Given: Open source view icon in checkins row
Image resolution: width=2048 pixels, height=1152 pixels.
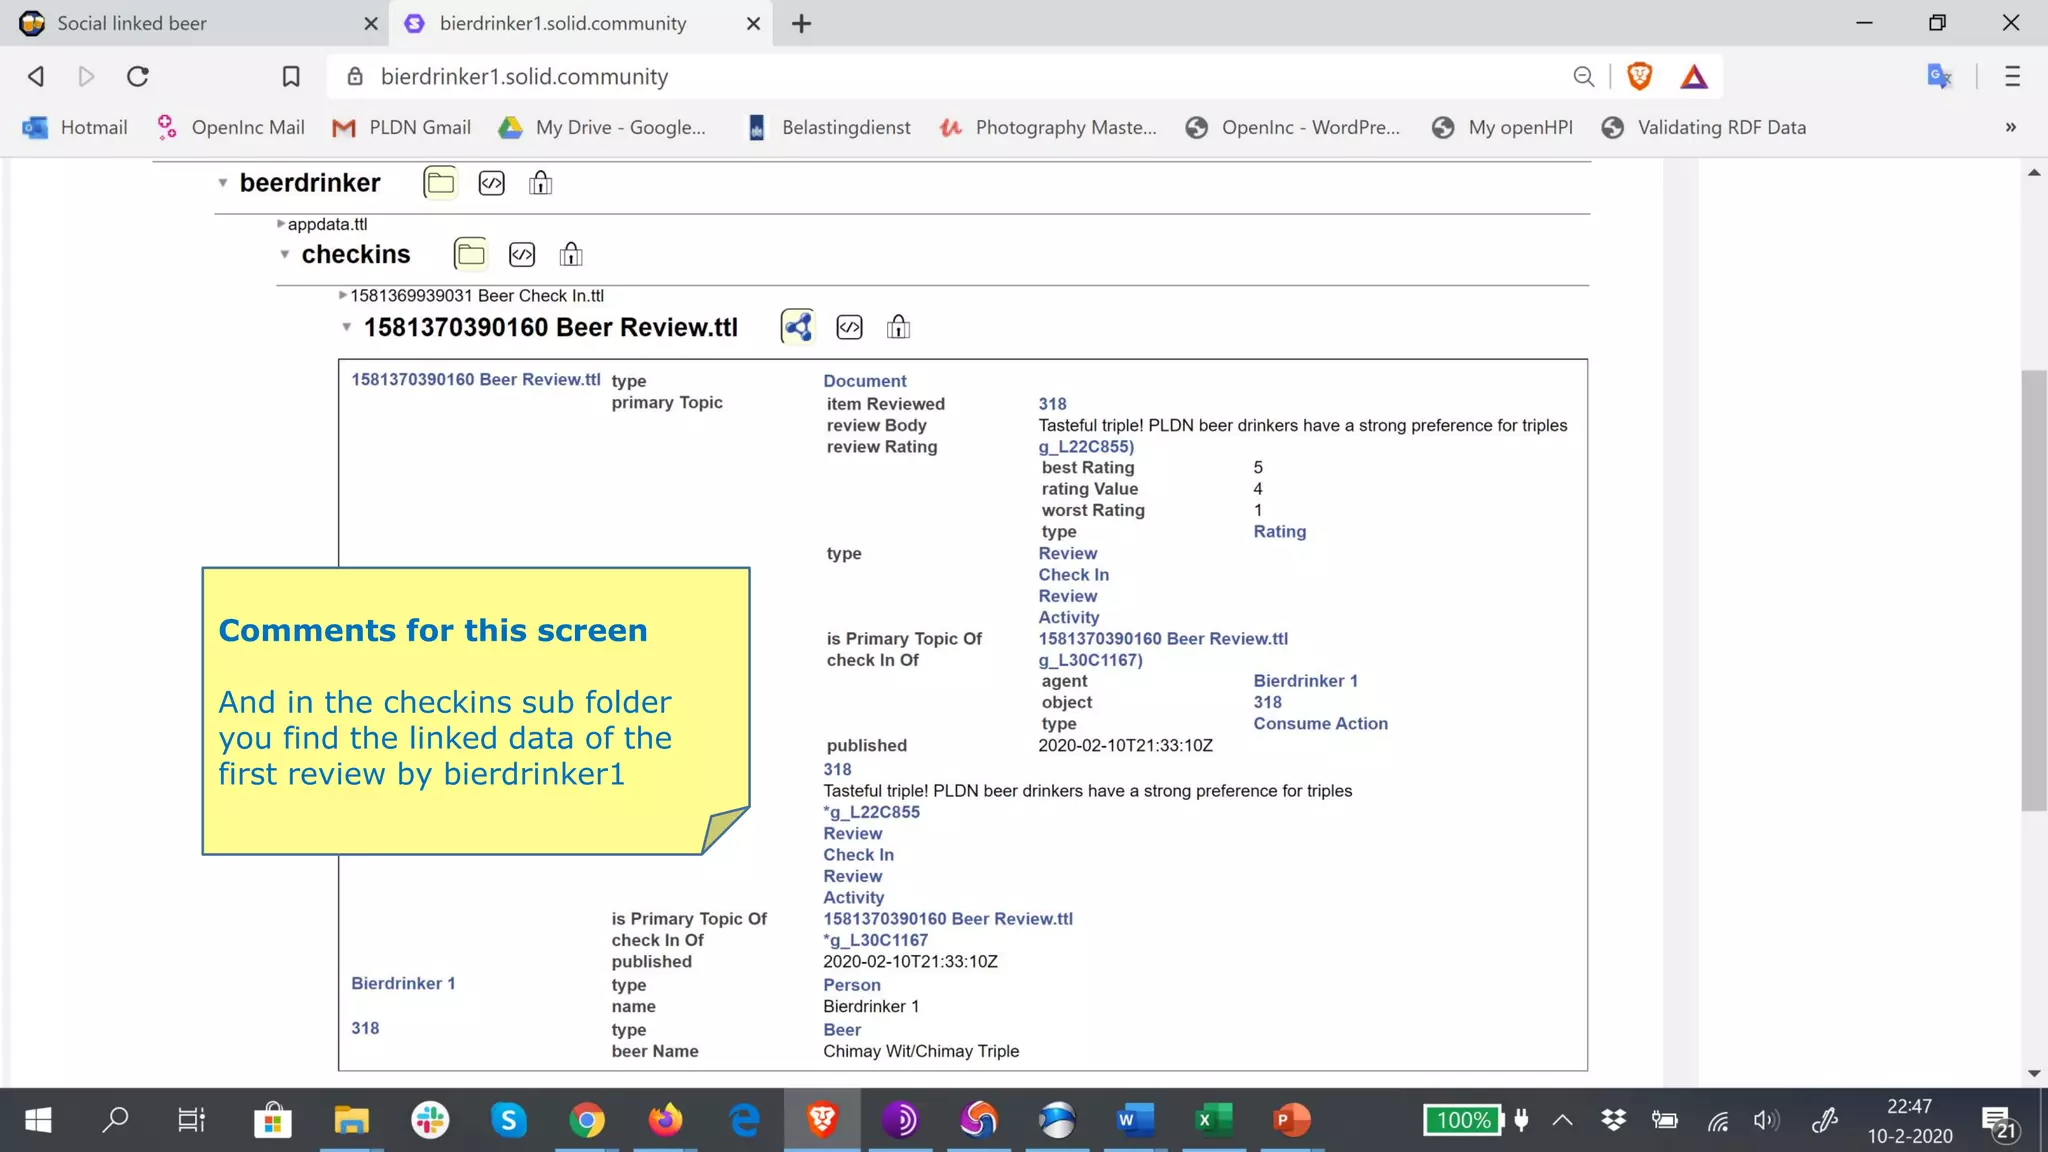Looking at the screenshot, I should [522, 255].
